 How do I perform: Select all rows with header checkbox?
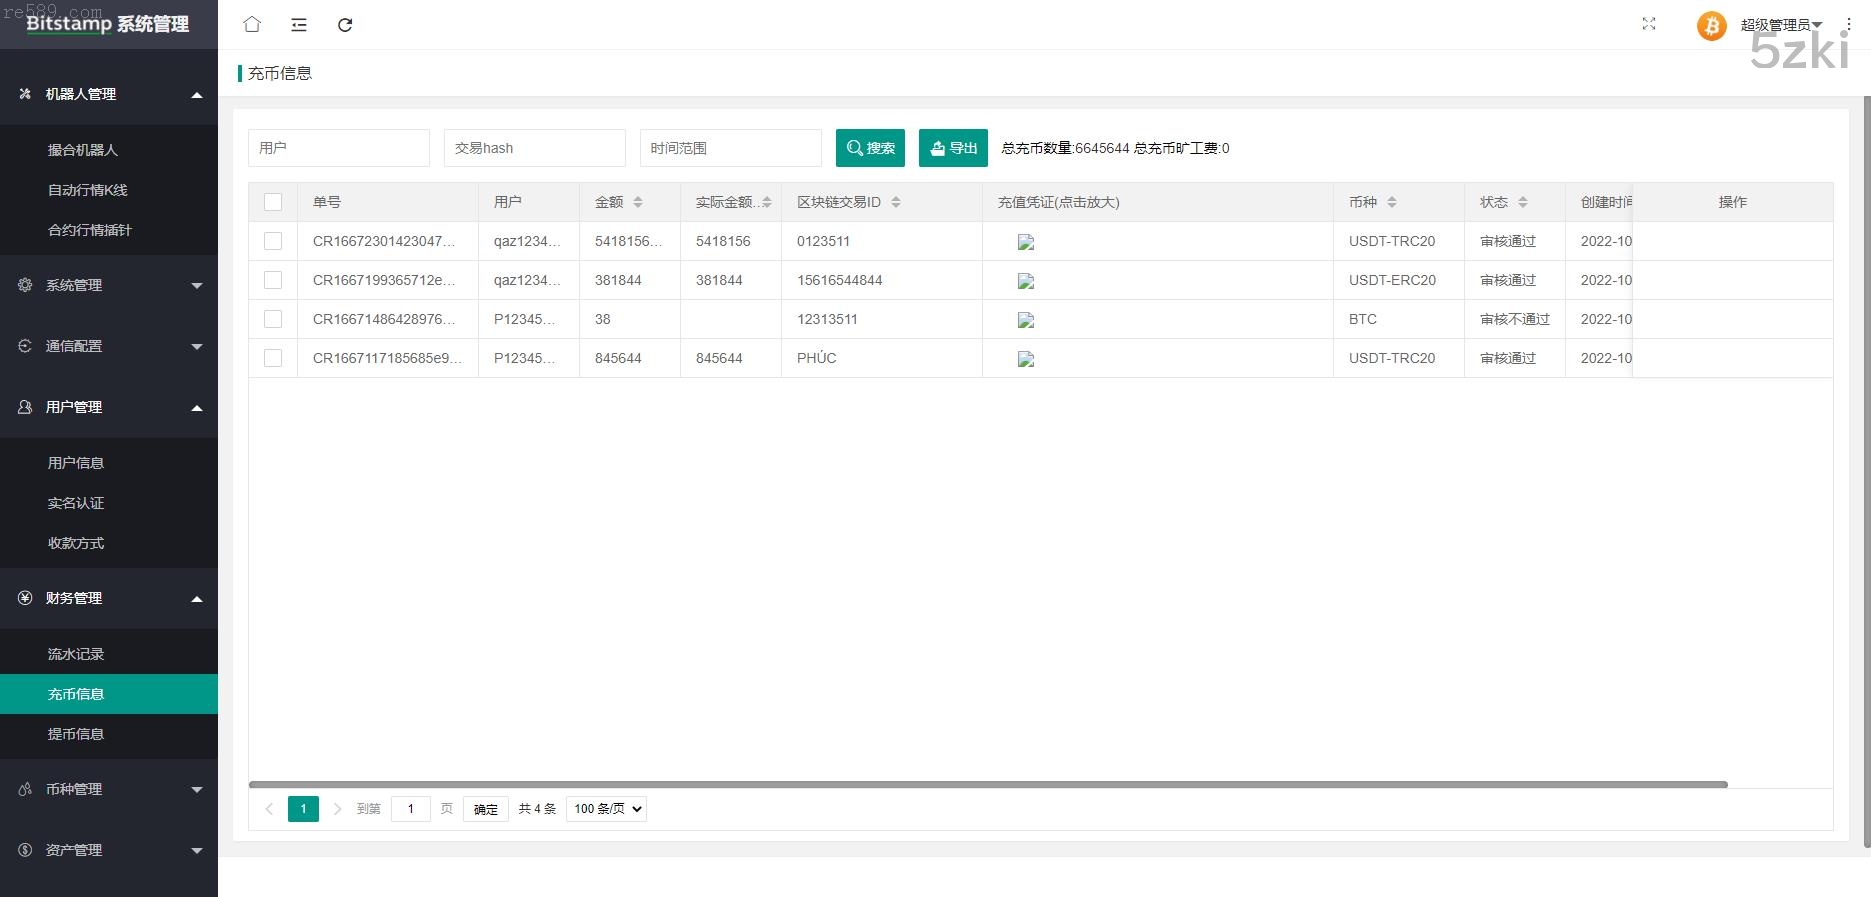pyautogui.click(x=273, y=202)
